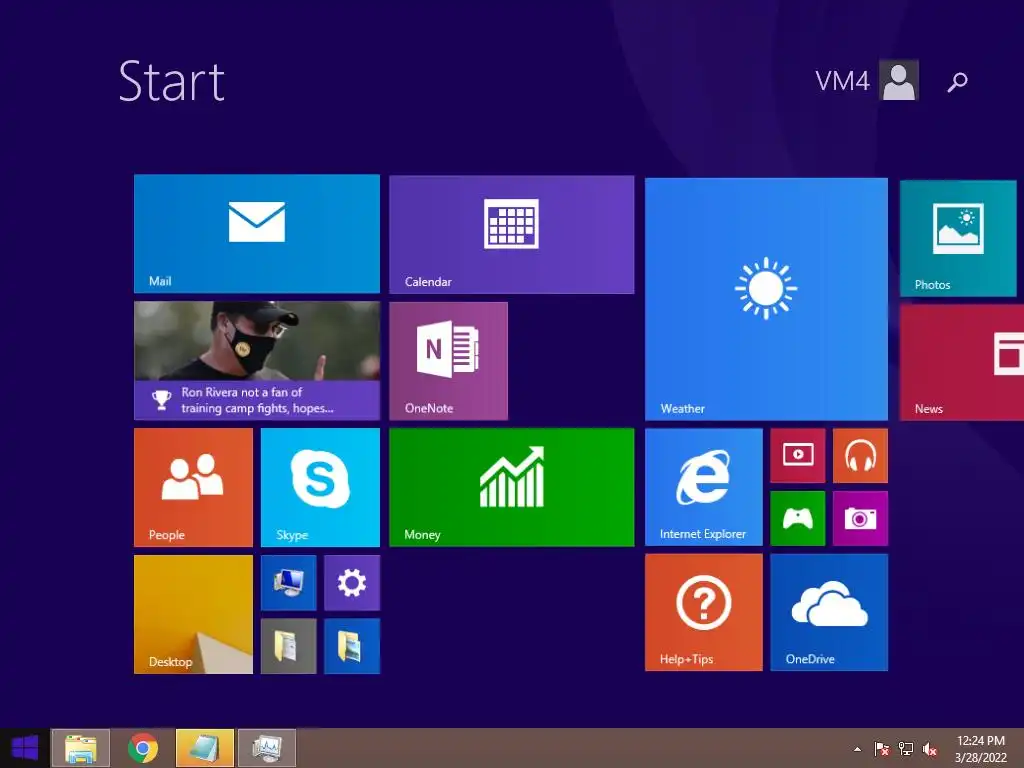Viewport: 1024px width, 768px height.
Task: Click the muted volume tray icon
Action: (x=930, y=749)
